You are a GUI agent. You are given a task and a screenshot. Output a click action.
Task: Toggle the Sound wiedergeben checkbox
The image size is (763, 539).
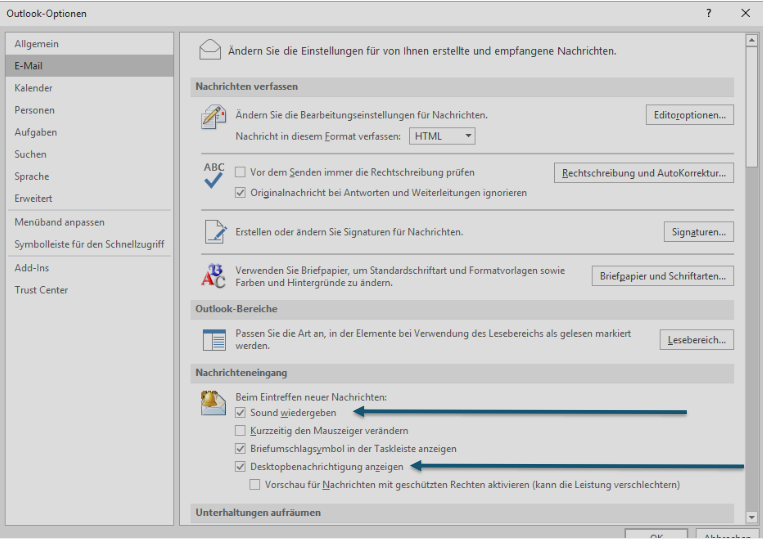240,413
